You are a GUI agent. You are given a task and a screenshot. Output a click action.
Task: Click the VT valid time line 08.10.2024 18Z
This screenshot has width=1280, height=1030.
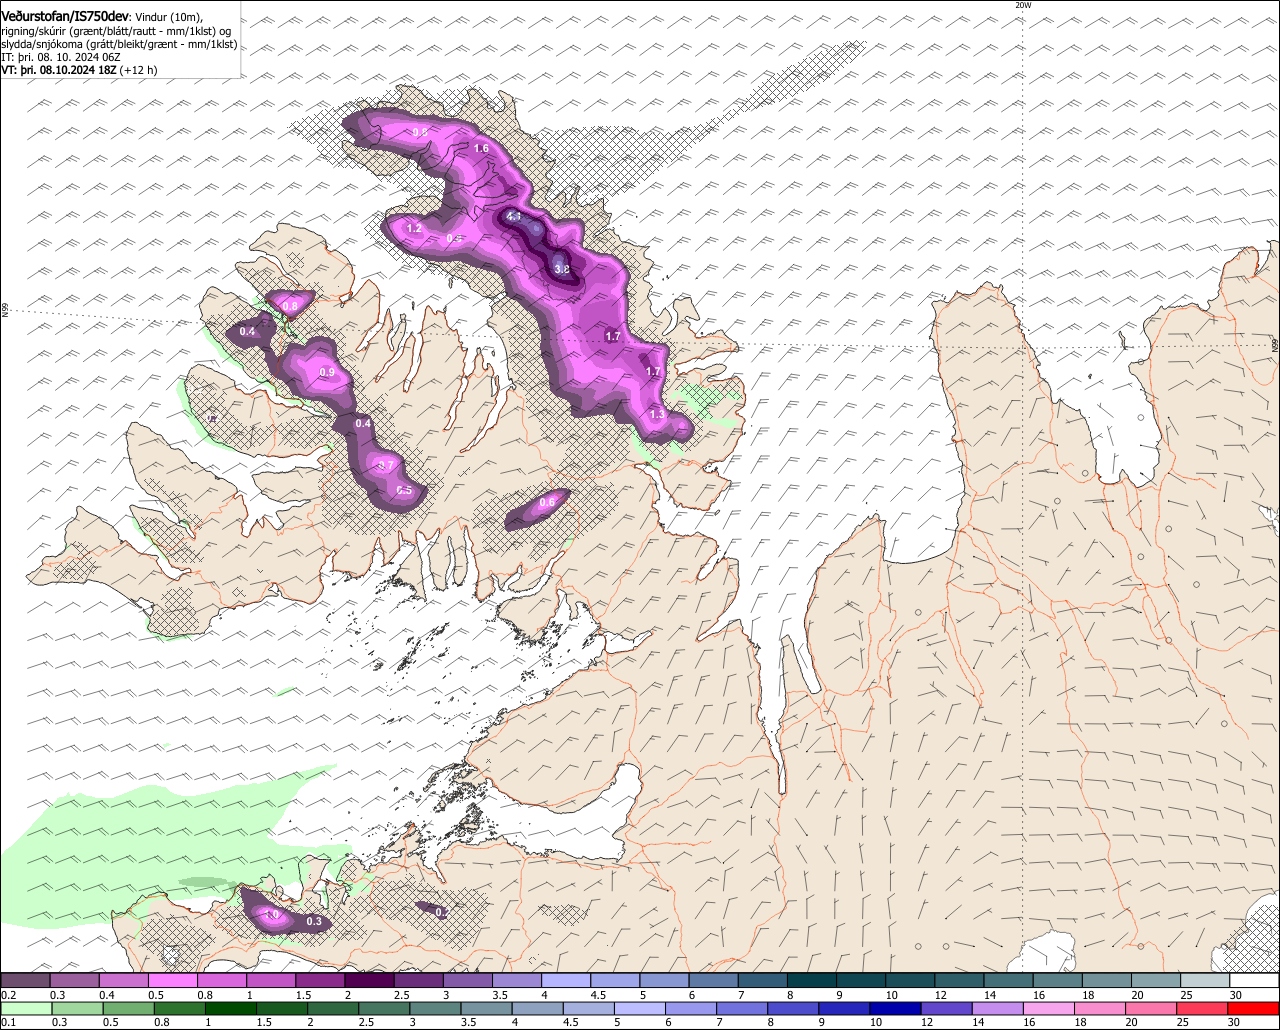[x=79, y=70]
